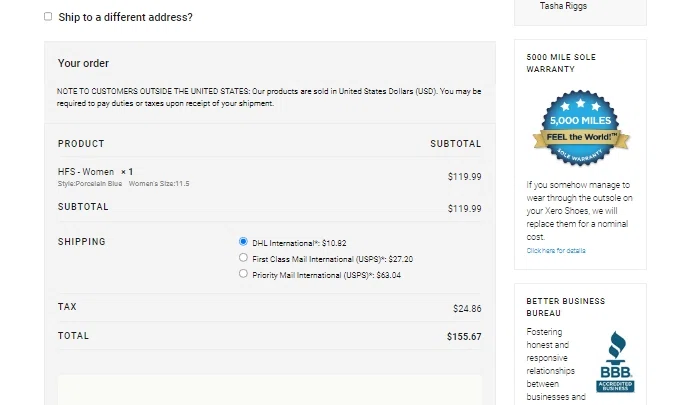Click the "Tasha Riggs" reviewer name
The height and width of the screenshot is (405, 692).
(564, 6)
